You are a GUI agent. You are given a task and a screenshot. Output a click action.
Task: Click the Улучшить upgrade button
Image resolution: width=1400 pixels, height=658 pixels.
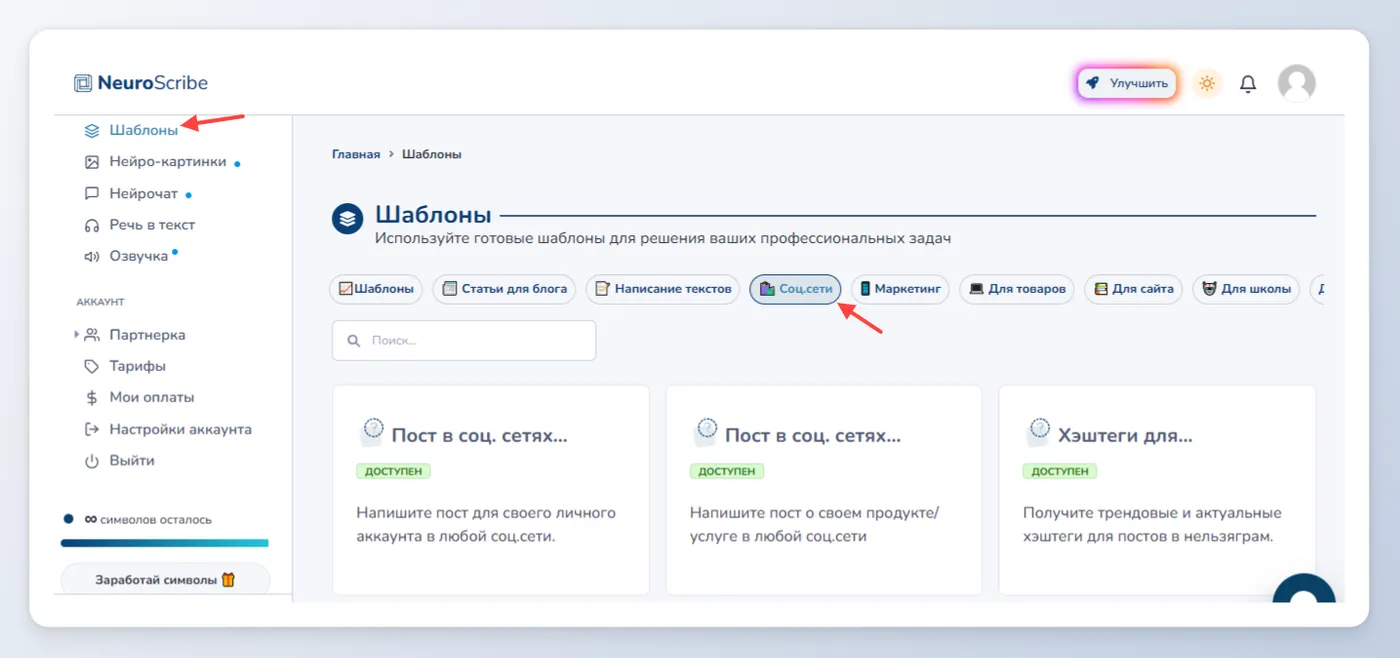(1127, 83)
